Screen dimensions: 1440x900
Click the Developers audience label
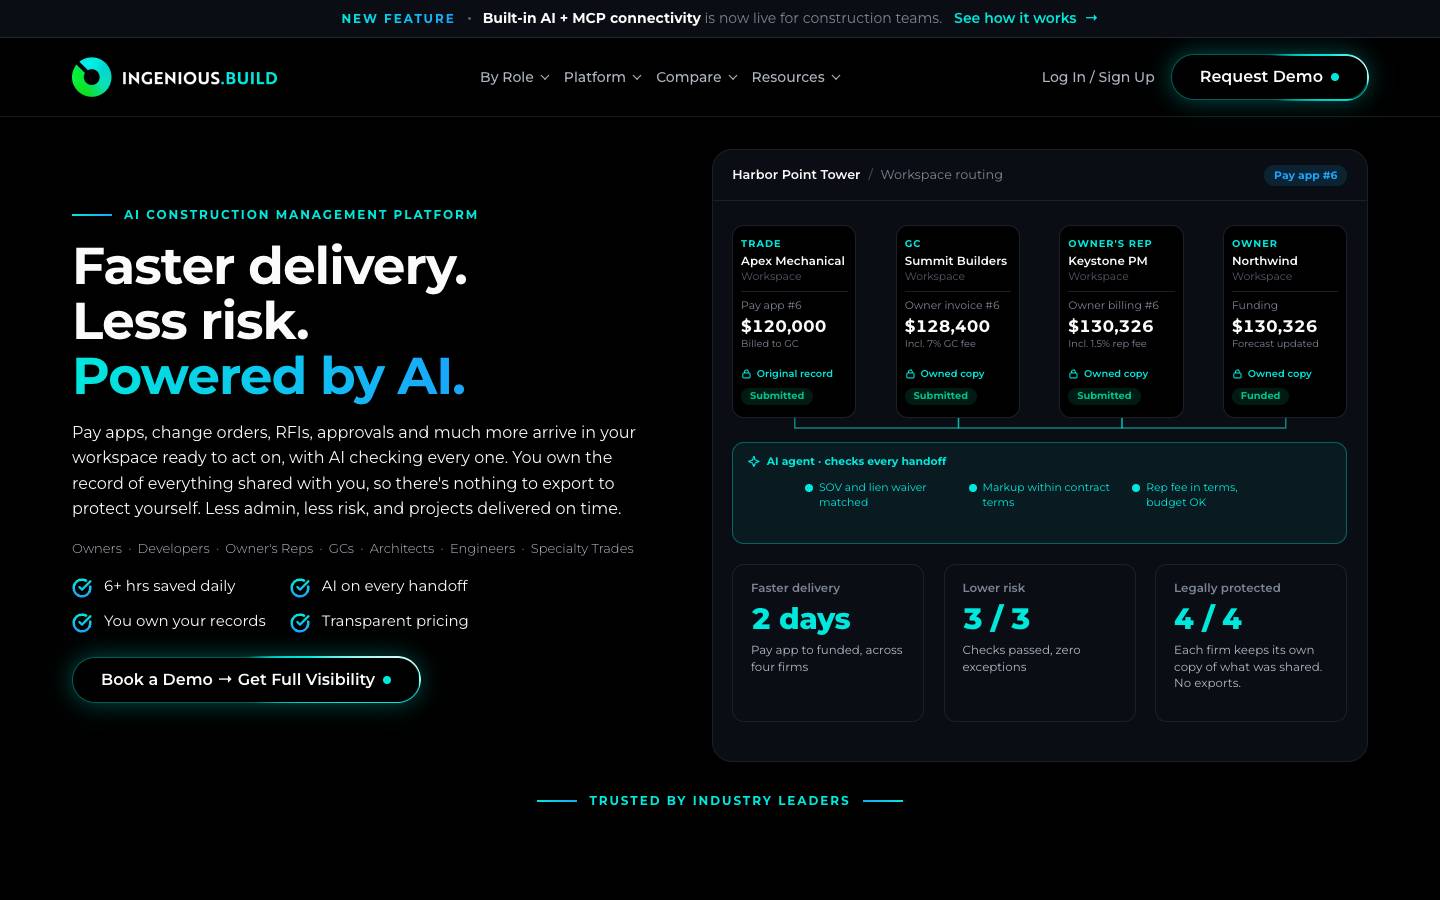point(174,549)
